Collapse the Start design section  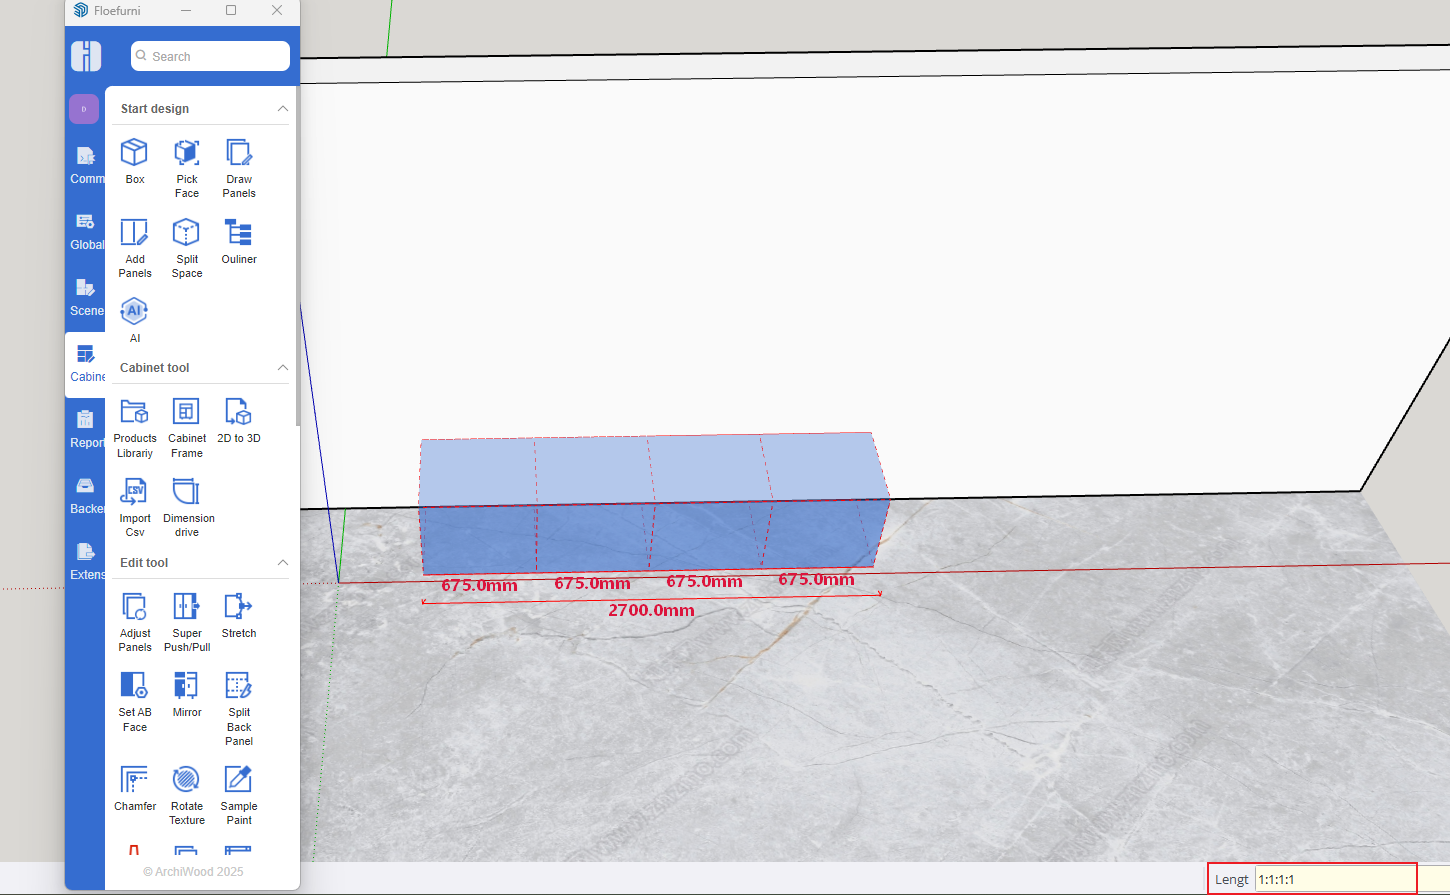point(282,109)
